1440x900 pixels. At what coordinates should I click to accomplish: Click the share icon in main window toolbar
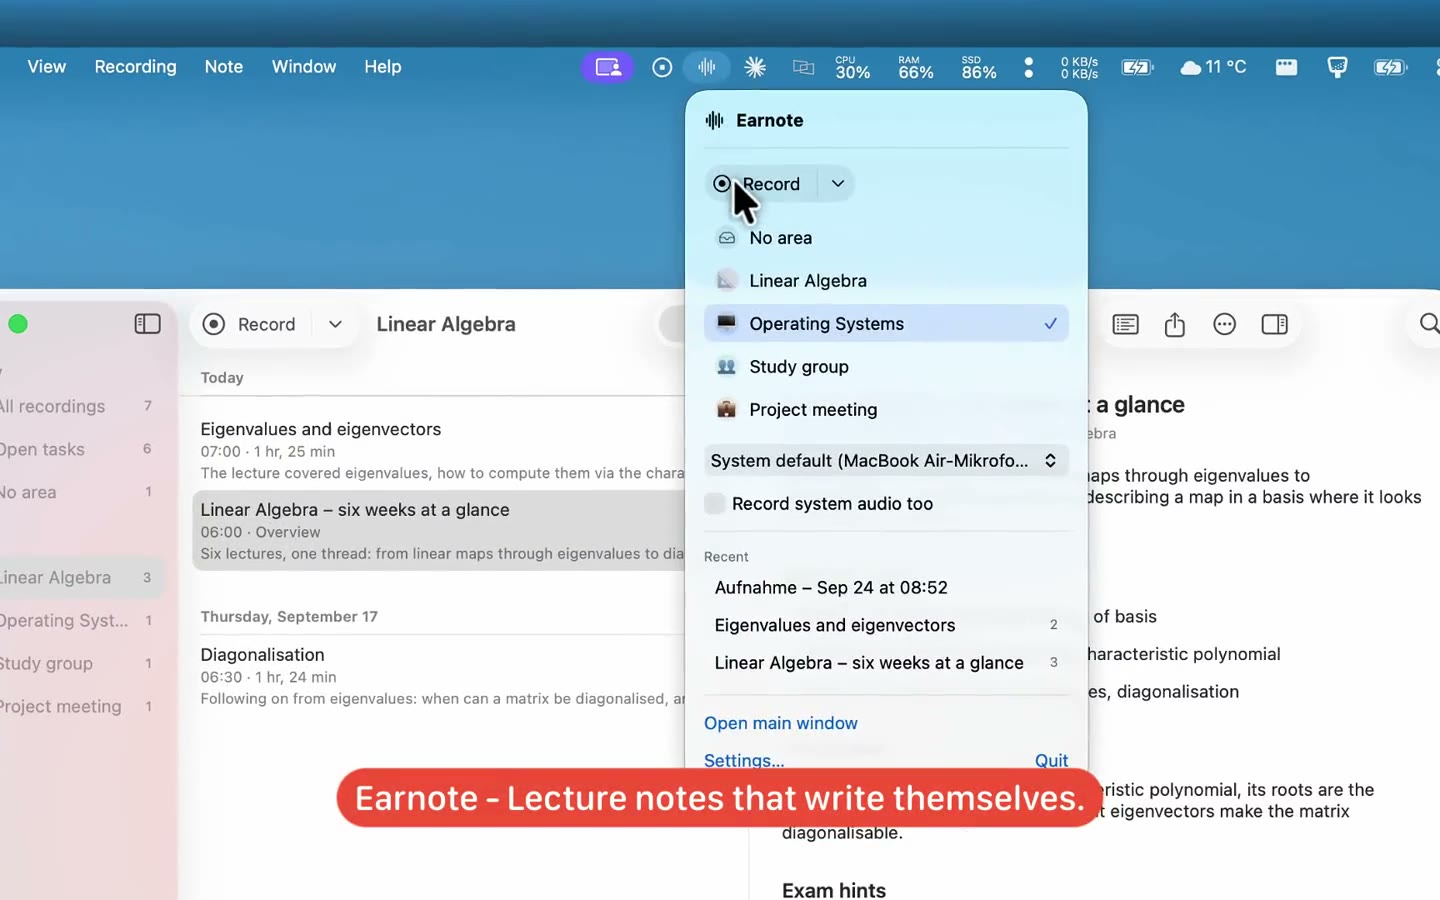[x=1175, y=324]
